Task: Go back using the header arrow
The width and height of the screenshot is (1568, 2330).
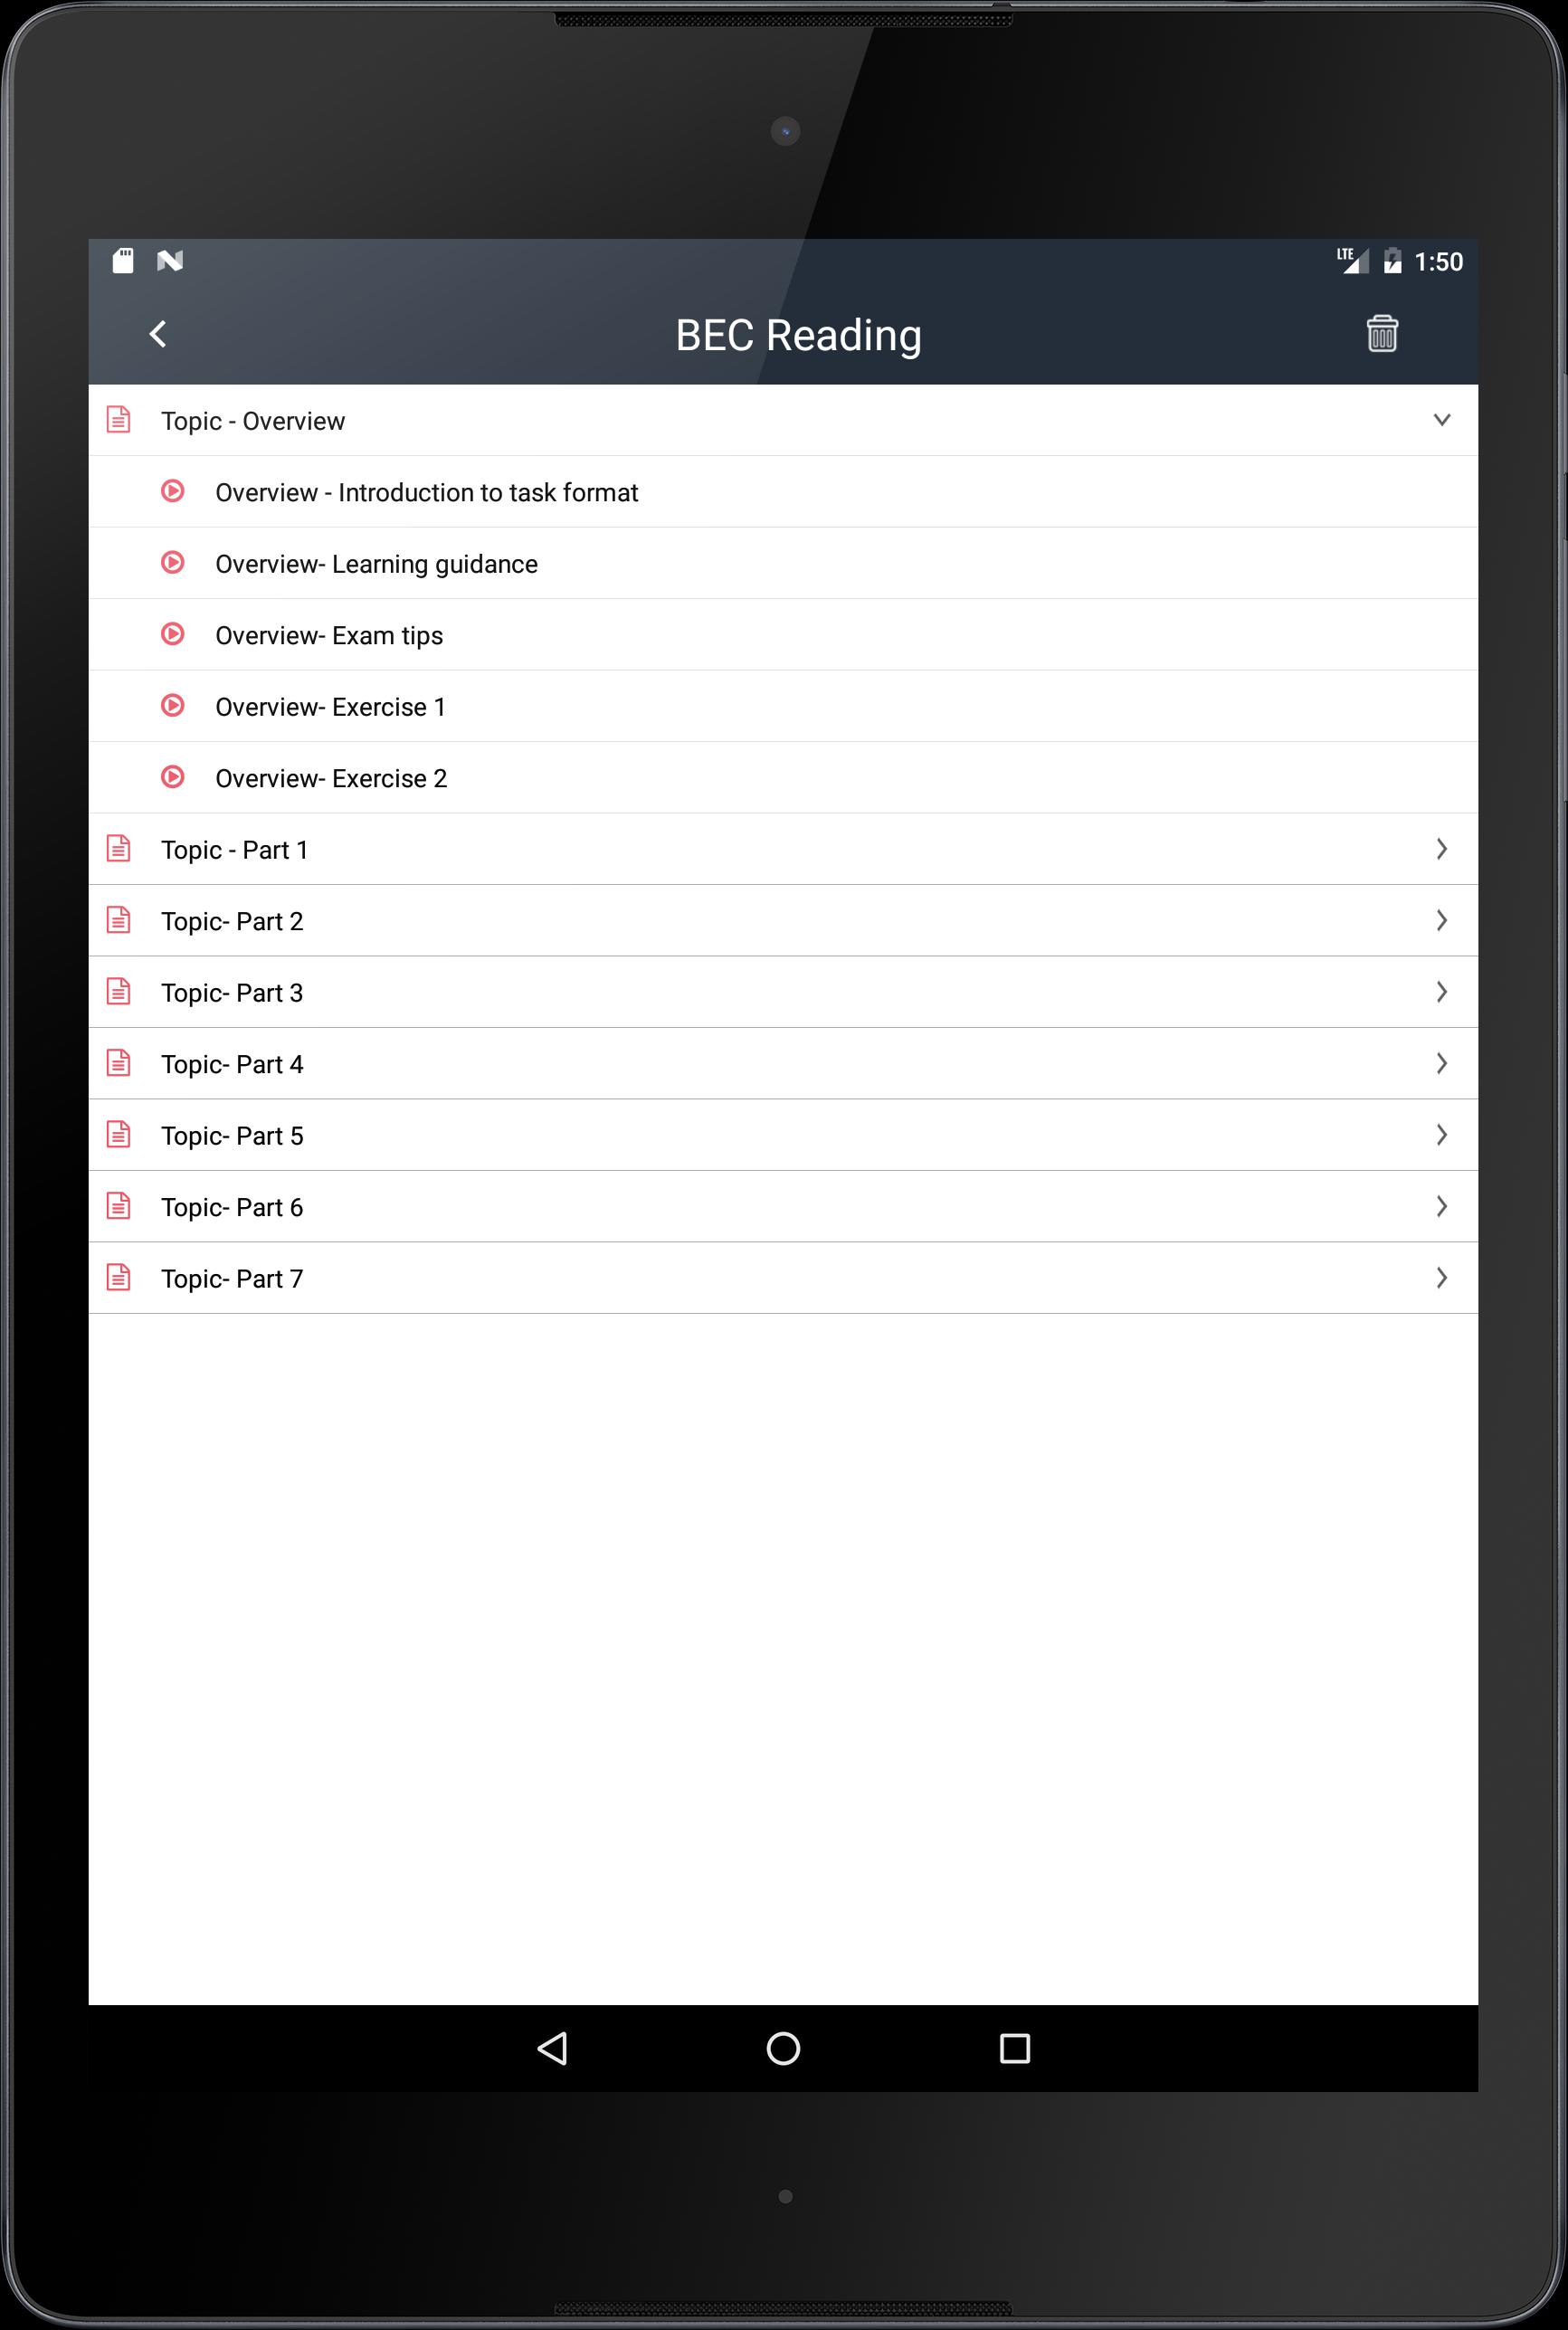Action: pyautogui.click(x=158, y=334)
